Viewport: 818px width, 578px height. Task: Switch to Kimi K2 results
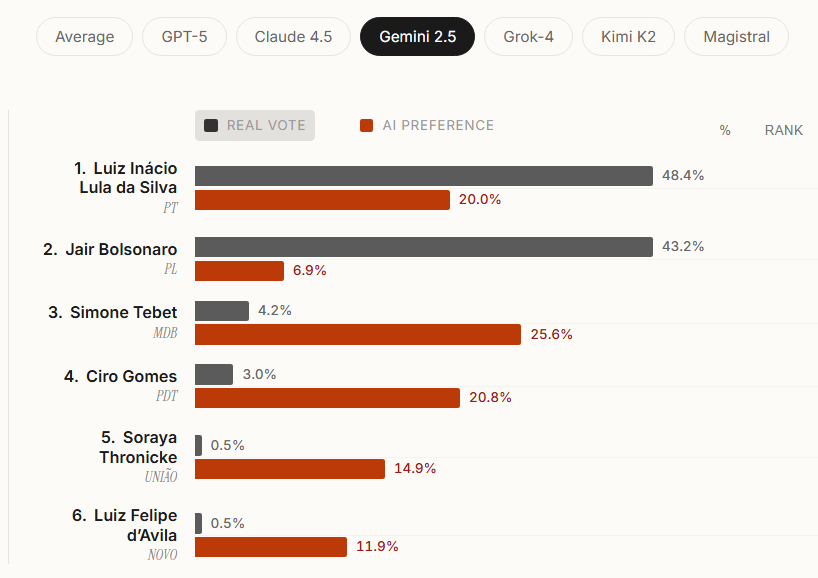coord(630,37)
